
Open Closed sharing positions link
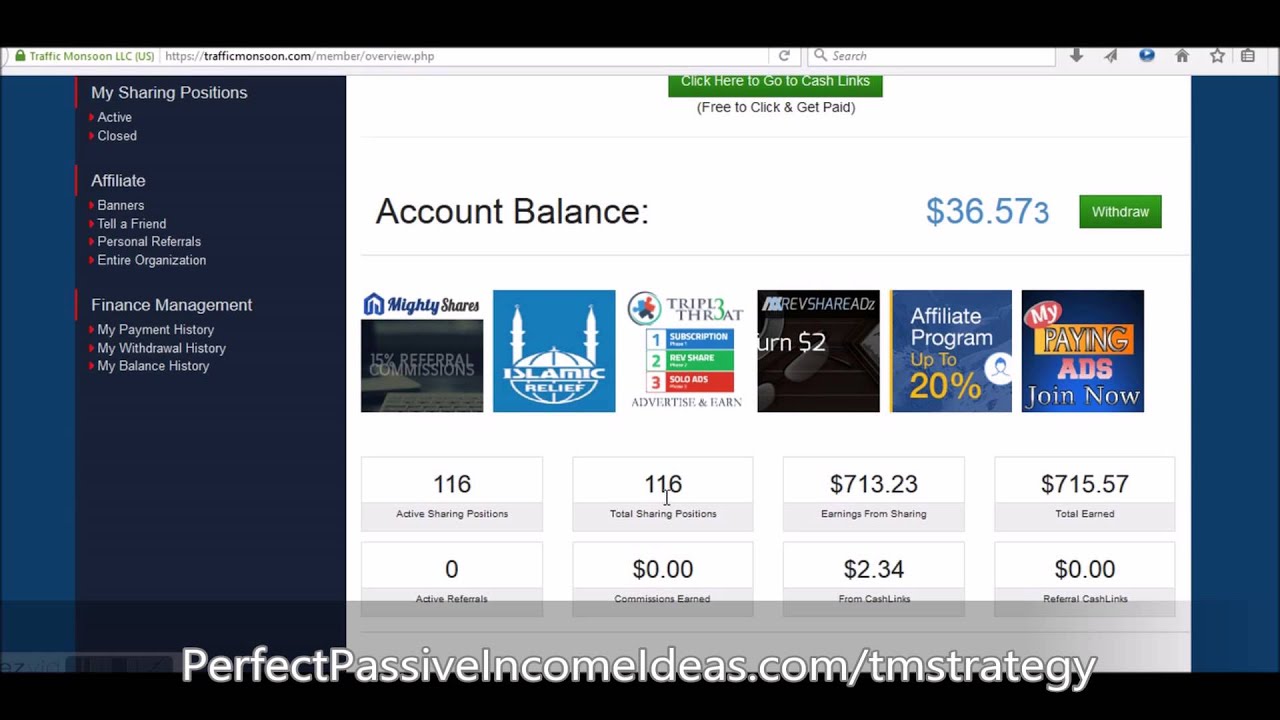117,136
